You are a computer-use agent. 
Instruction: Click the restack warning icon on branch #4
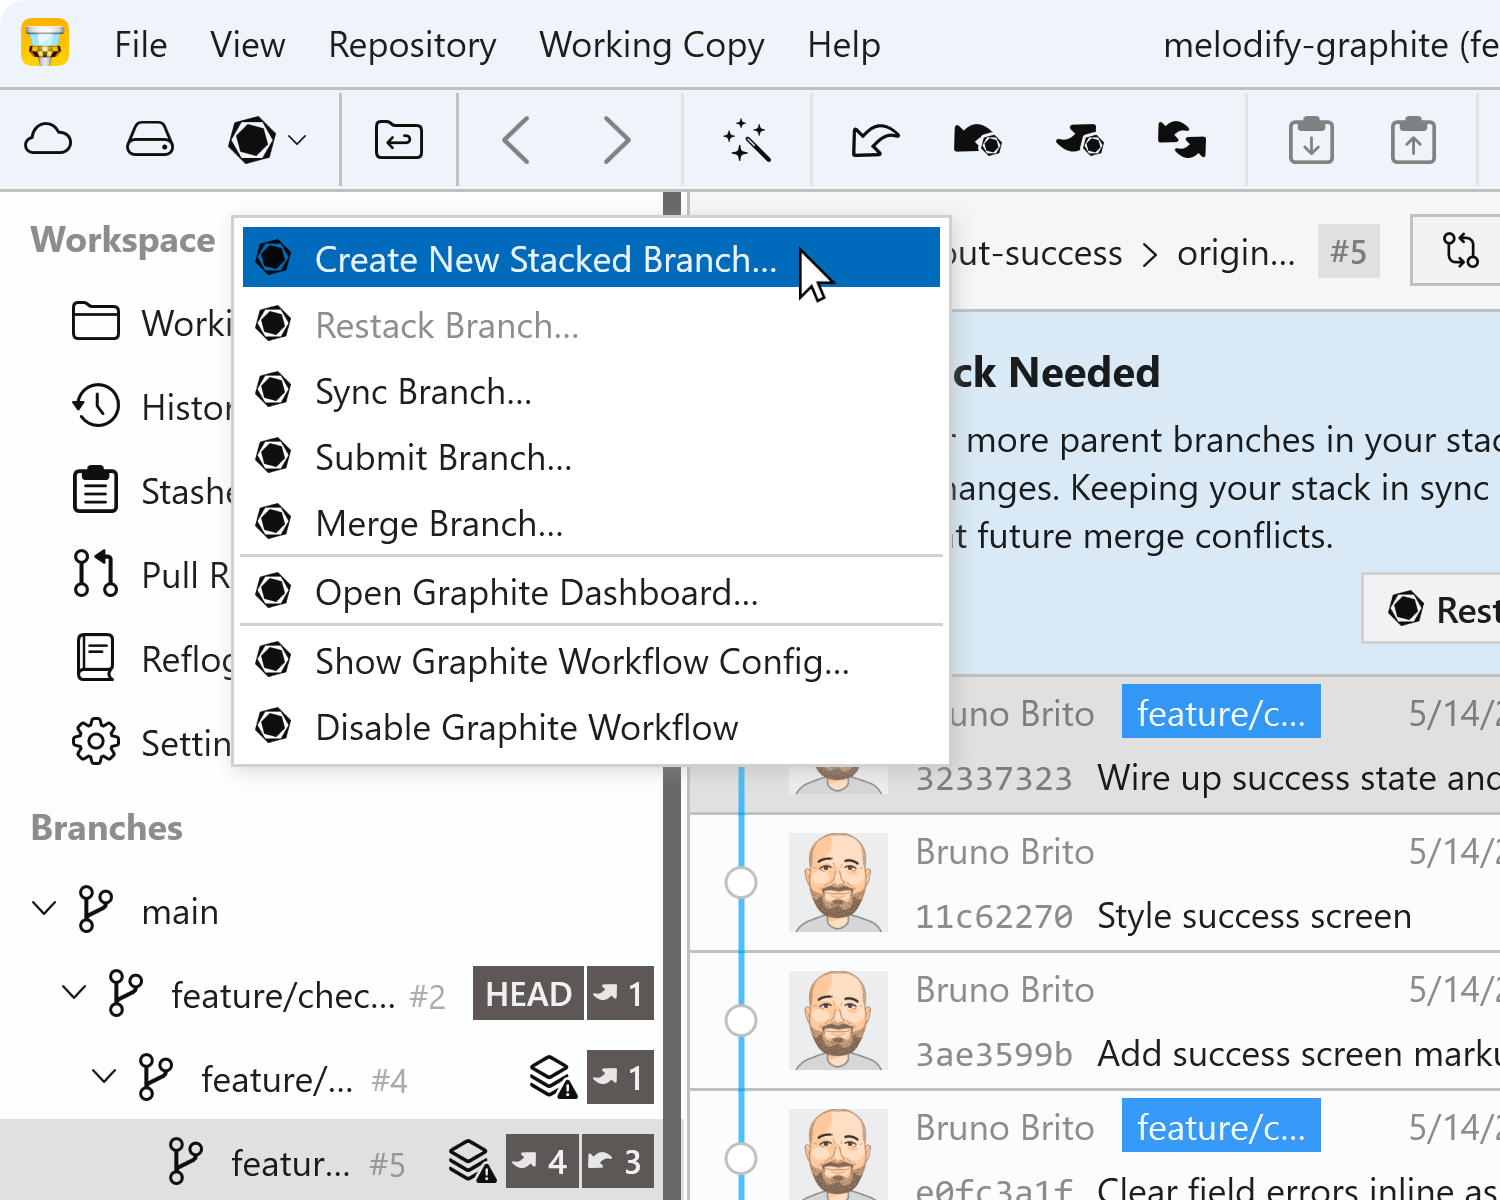(553, 1078)
